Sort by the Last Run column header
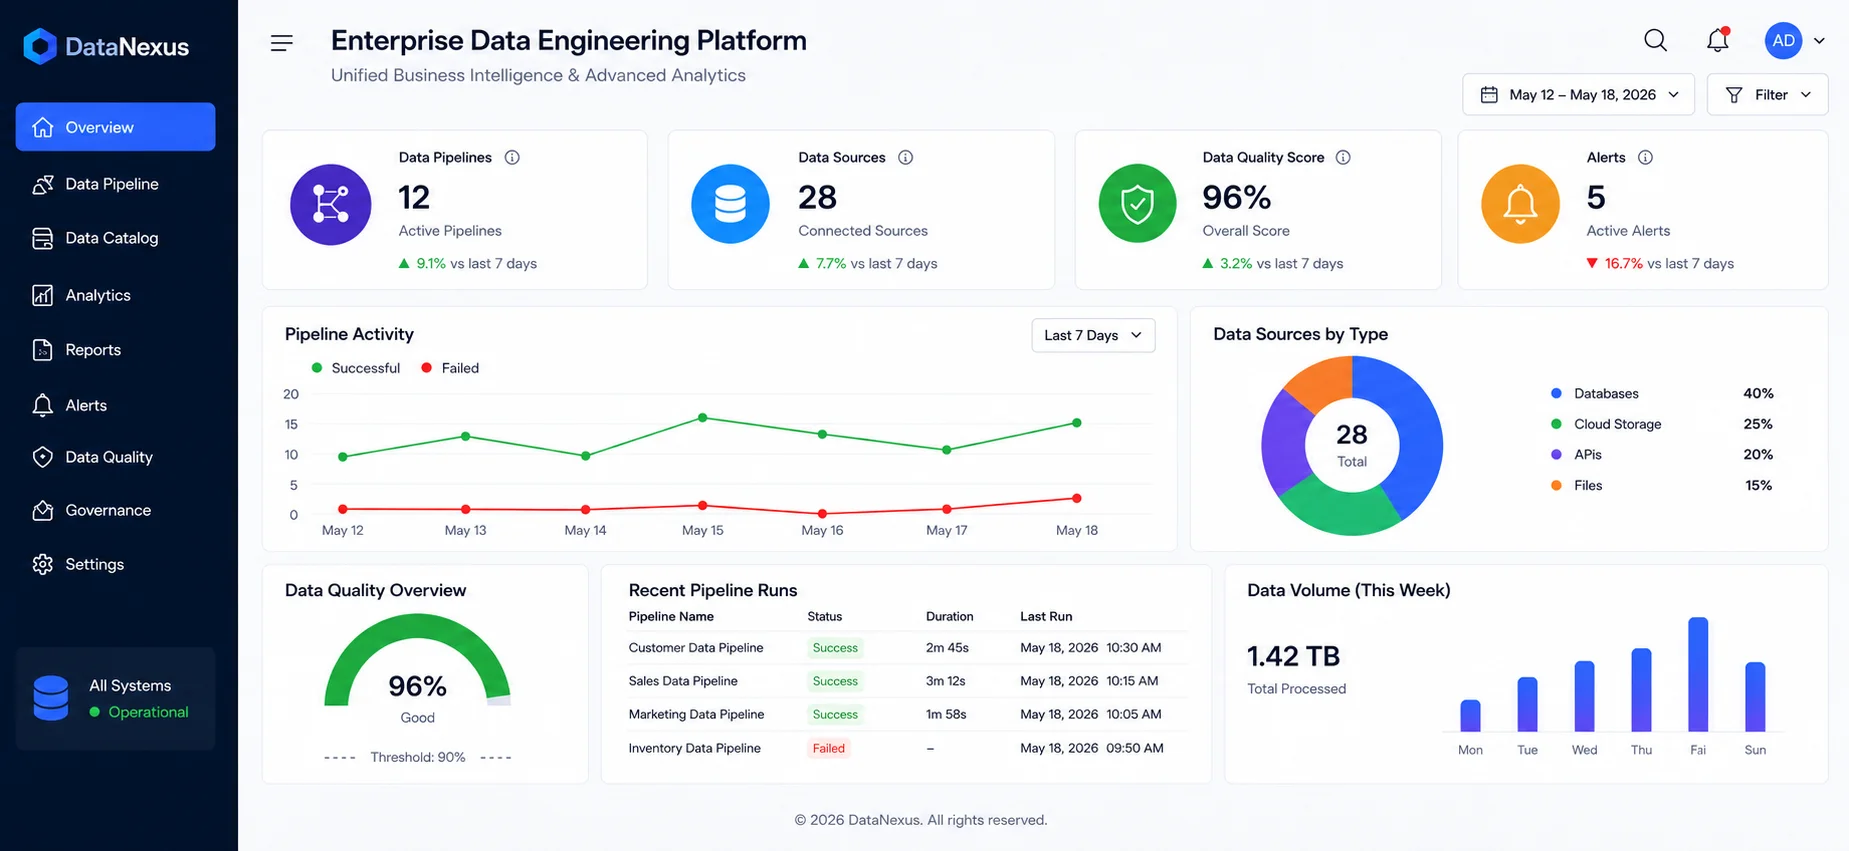The height and width of the screenshot is (851, 1849). click(1046, 616)
